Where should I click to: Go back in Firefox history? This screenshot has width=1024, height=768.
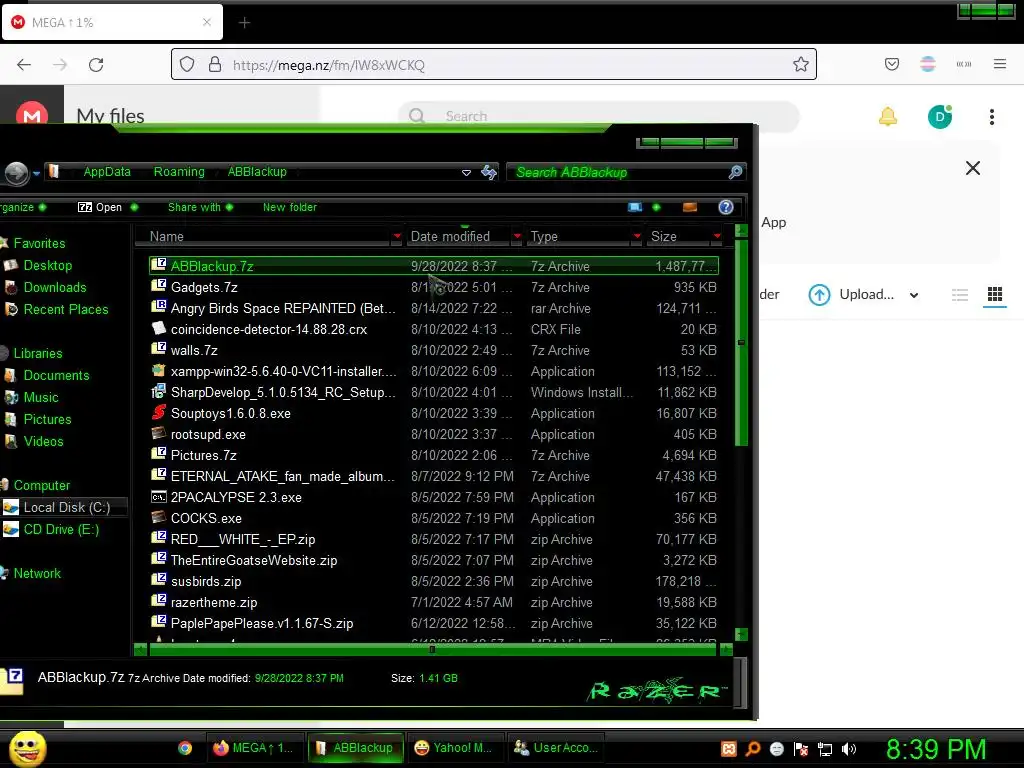tap(24, 64)
